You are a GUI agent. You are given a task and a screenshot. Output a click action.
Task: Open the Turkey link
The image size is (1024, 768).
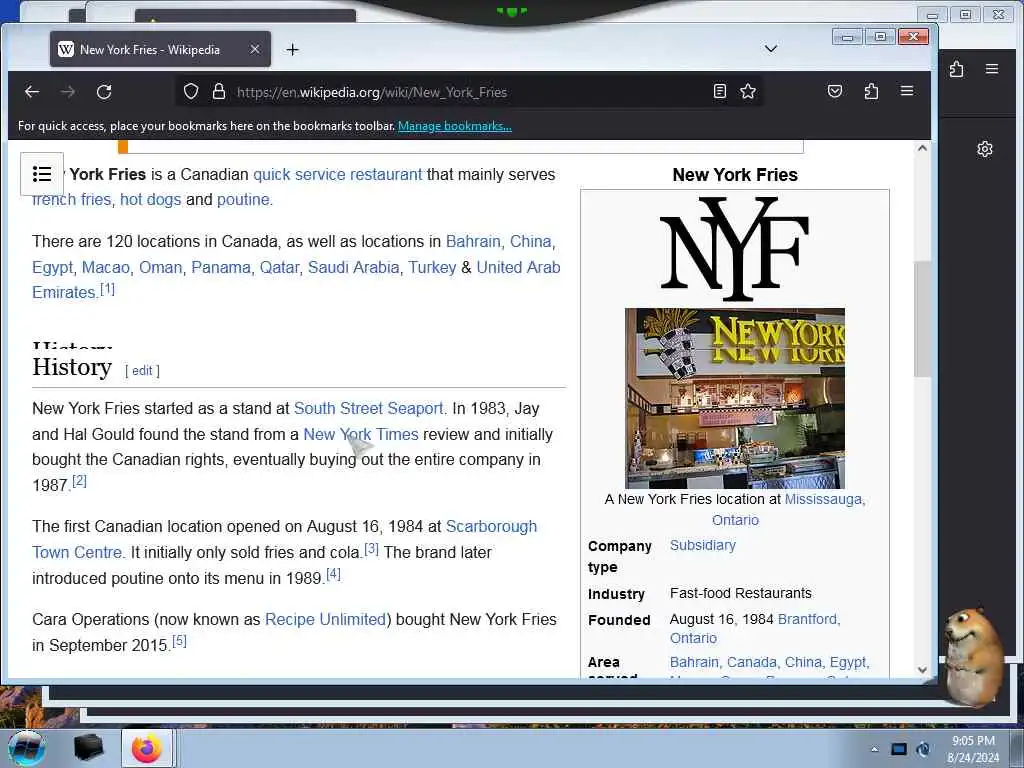tap(432, 268)
